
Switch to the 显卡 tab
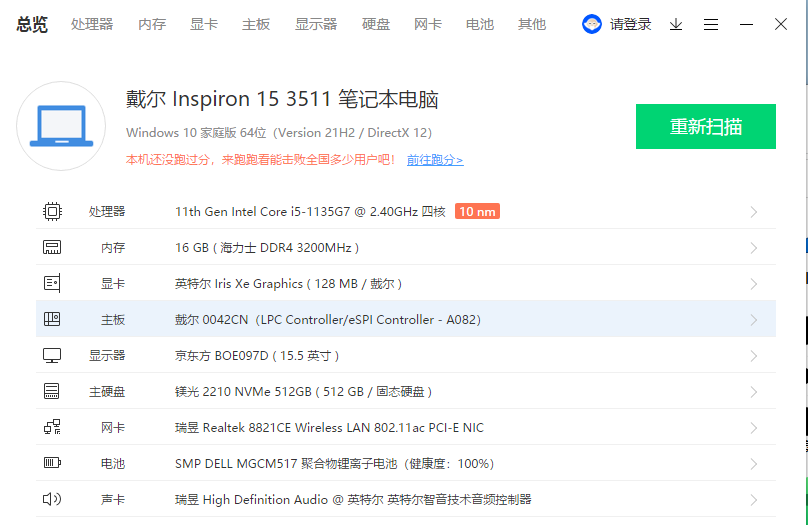pos(204,24)
